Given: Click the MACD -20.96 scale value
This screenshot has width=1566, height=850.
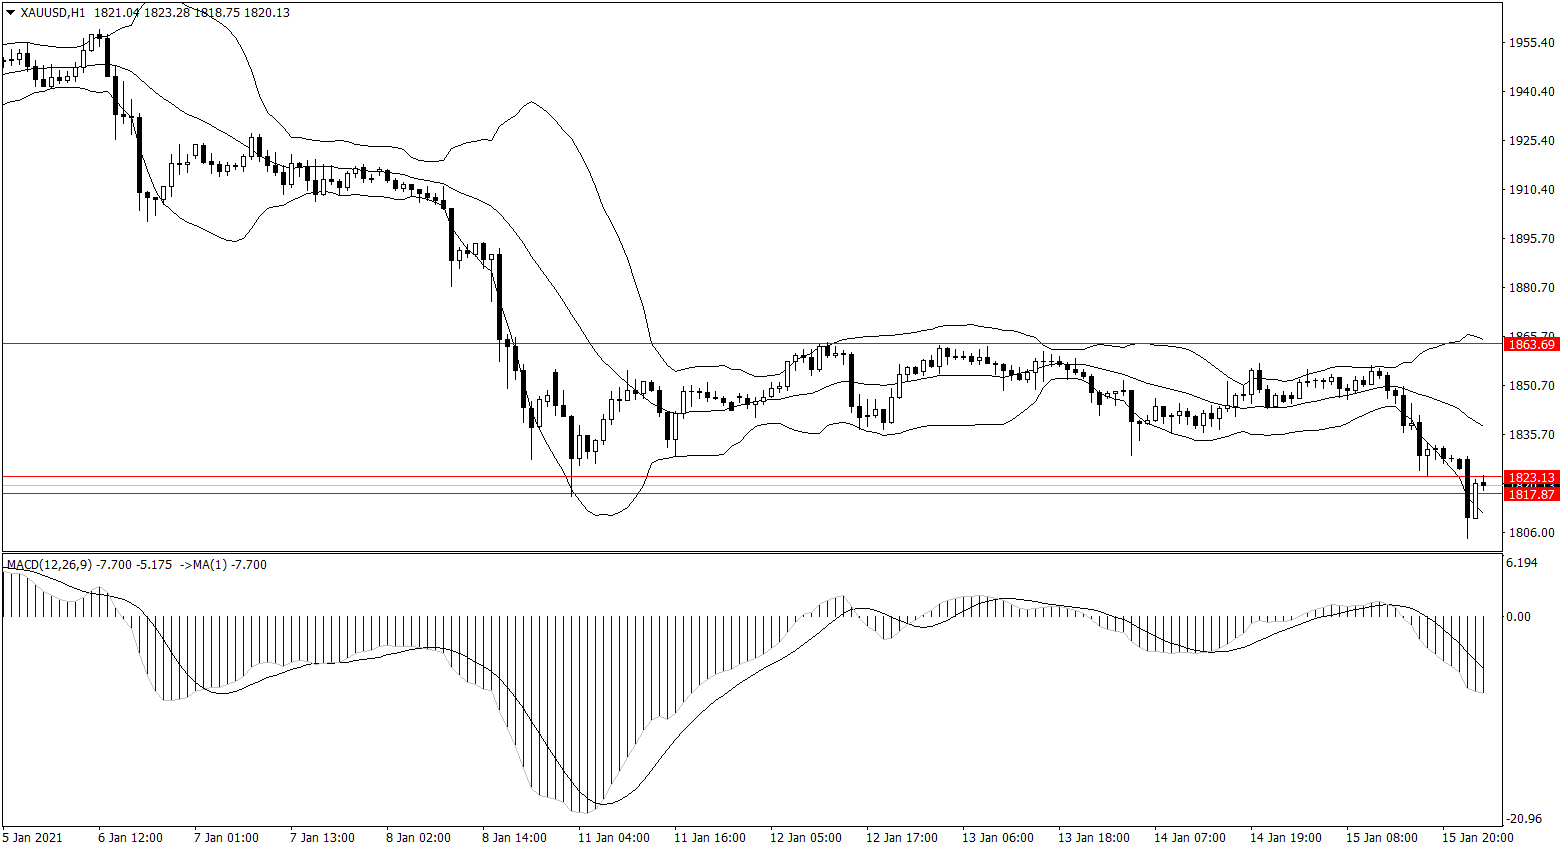Looking at the screenshot, I should [x=1524, y=819].
